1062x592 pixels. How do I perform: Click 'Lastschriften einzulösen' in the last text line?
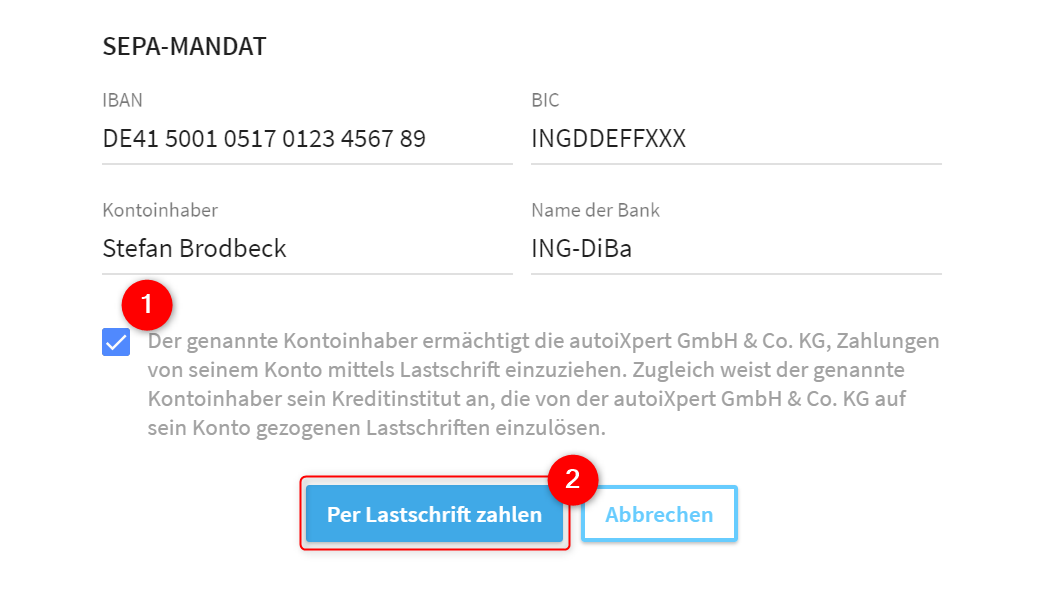[x=486, y=428]
